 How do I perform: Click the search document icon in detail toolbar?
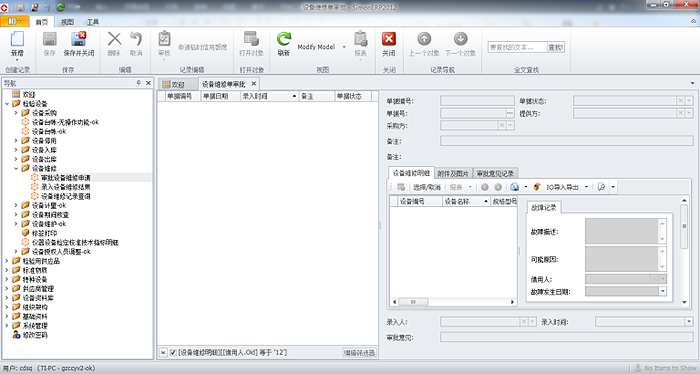tap(602, 187)
